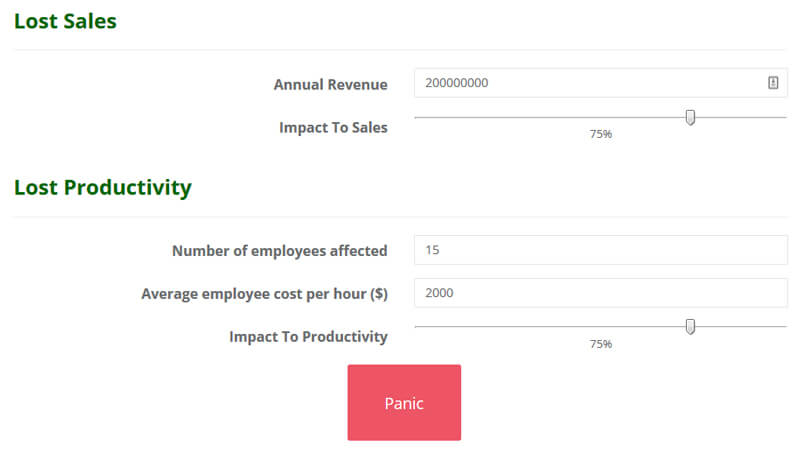Click the autofill icon in Annual Revenue field
The width and height of the screenshot is (800, 470).
point(773,83)
